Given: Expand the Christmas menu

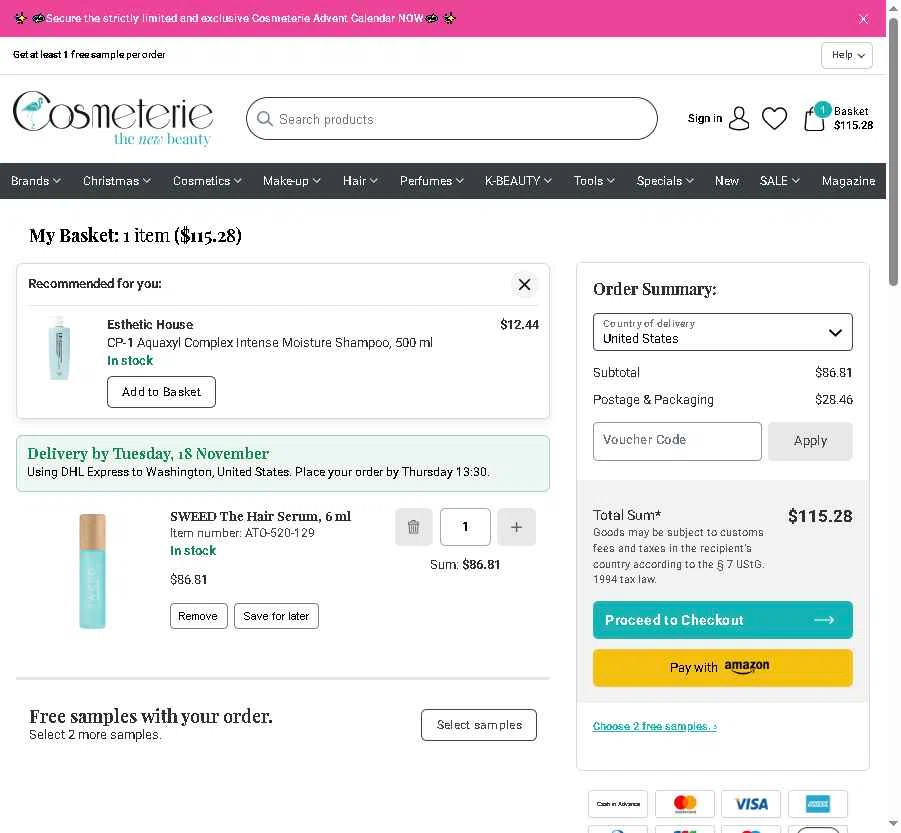Looking at the screenshot, I should (117, 181).
